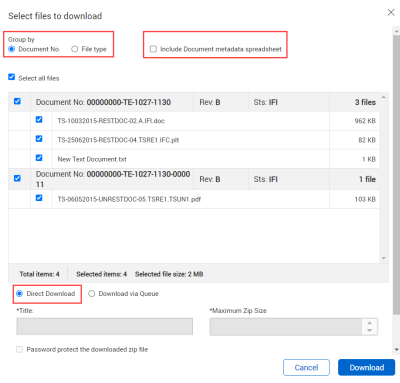Increase Maximum Zip Size with up arrow

[369, 323]
